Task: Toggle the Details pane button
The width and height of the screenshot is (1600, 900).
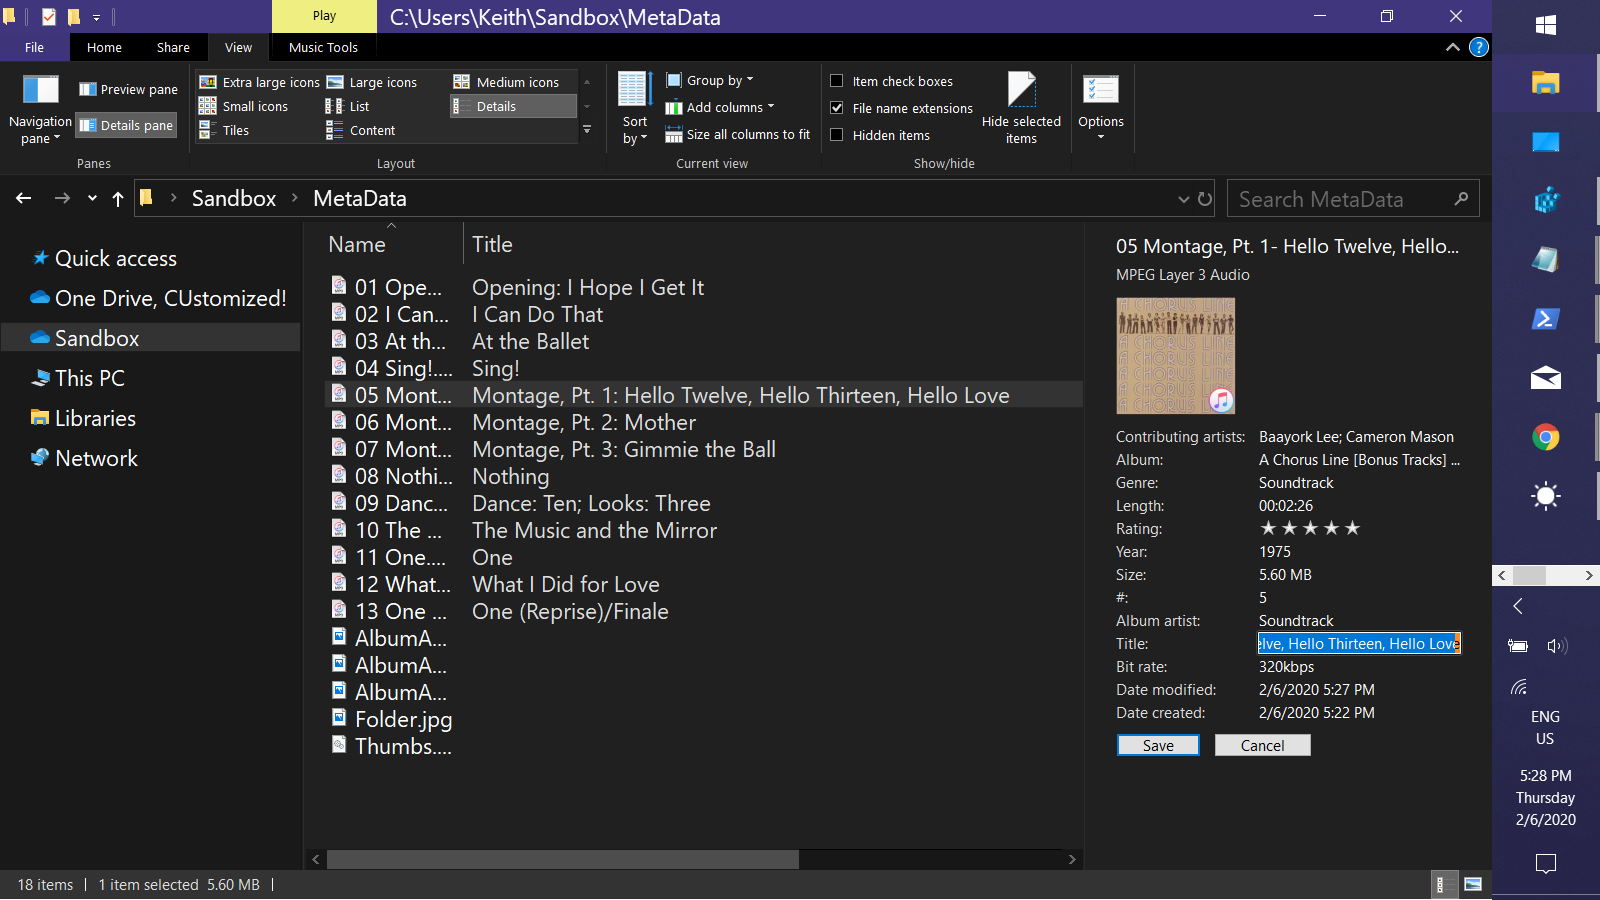Action: click(126, 125)
